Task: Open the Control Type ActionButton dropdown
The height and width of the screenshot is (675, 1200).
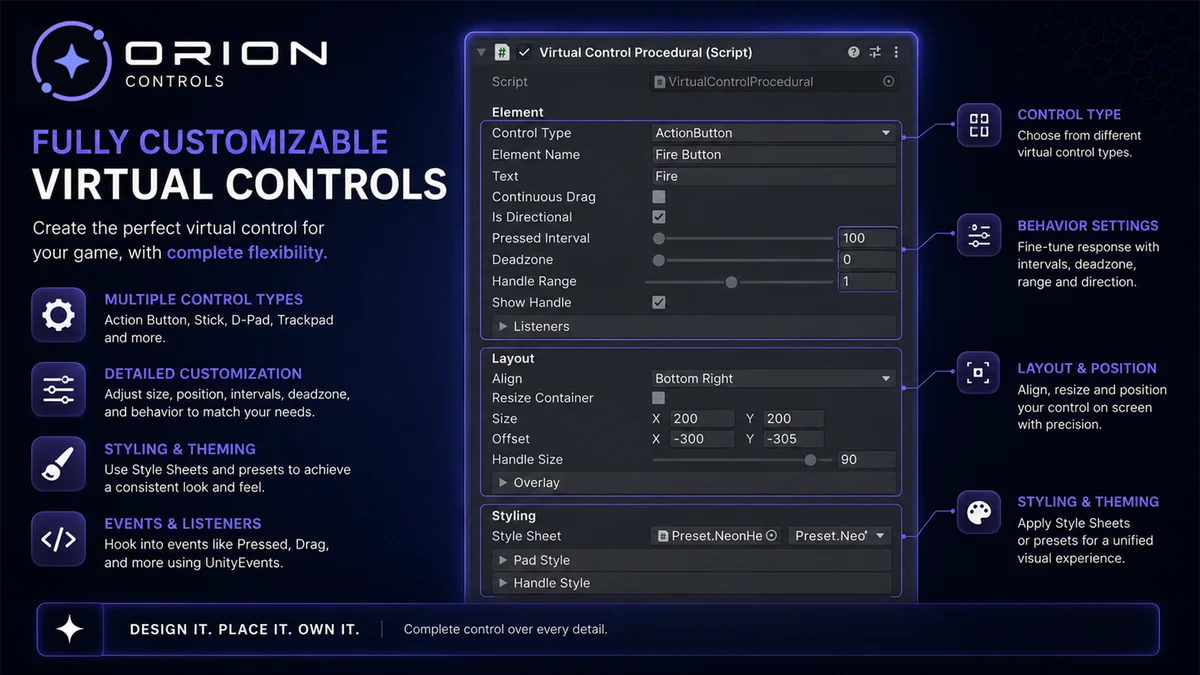Action: 773,133
